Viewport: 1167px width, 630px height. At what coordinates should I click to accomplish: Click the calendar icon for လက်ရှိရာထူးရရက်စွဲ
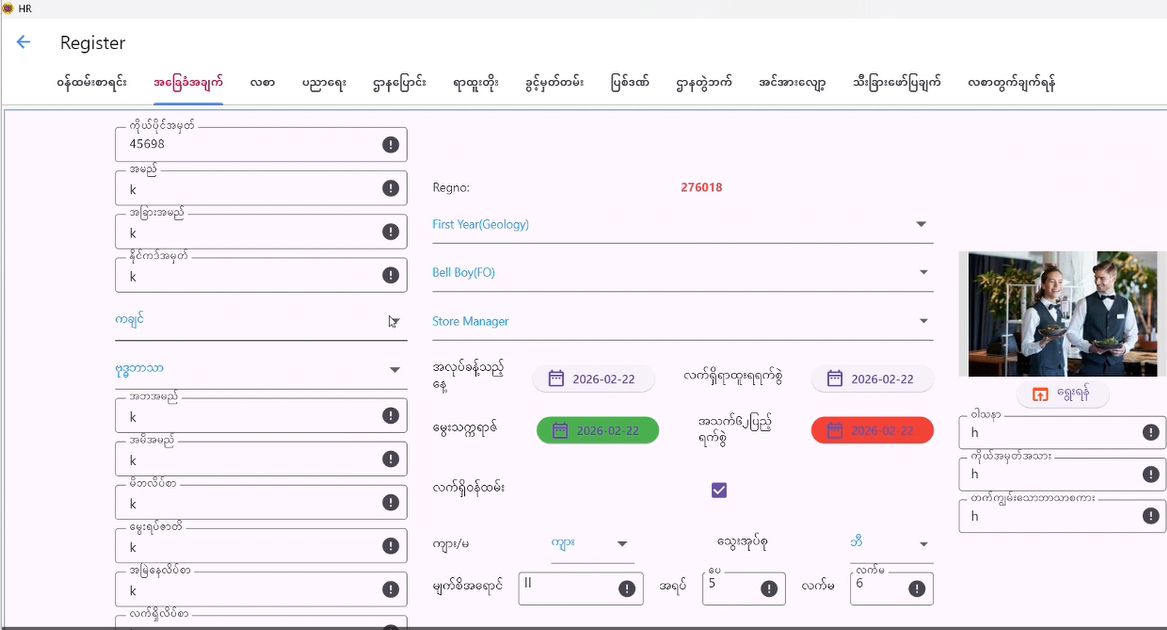pyautogui.click(x=835, y=379)
